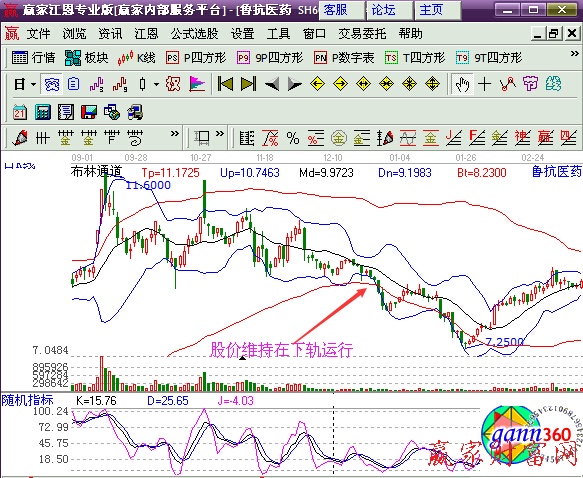
Task: Click the flag chart icon
Action: click(x=197, y=84)
